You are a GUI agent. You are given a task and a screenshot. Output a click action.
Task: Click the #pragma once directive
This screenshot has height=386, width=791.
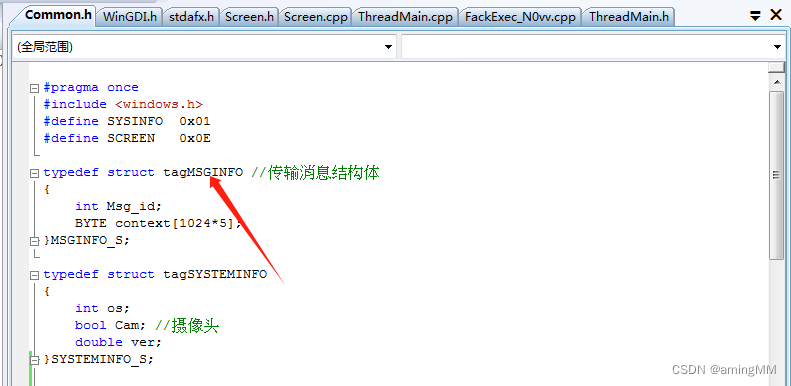(x=91, y=88)
